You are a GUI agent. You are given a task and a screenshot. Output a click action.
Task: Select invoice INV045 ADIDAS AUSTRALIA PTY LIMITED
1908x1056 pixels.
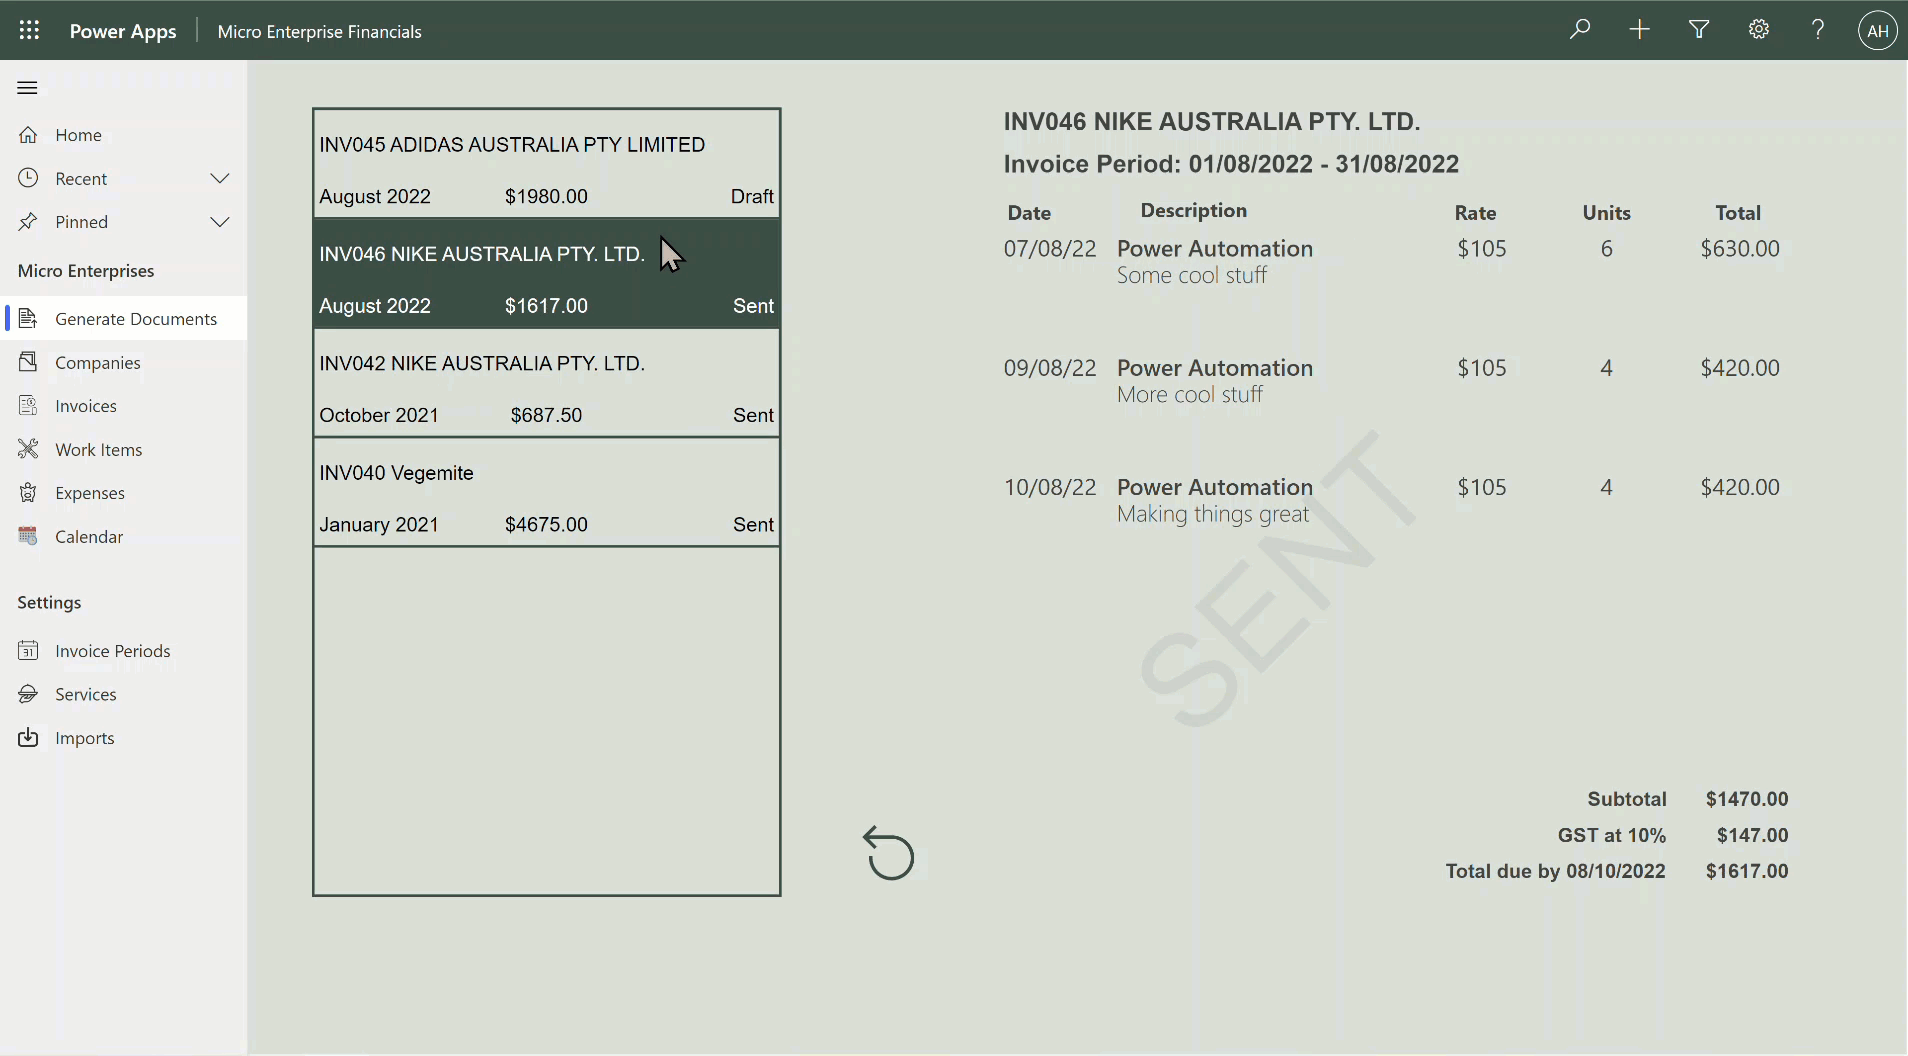(546, 164)
